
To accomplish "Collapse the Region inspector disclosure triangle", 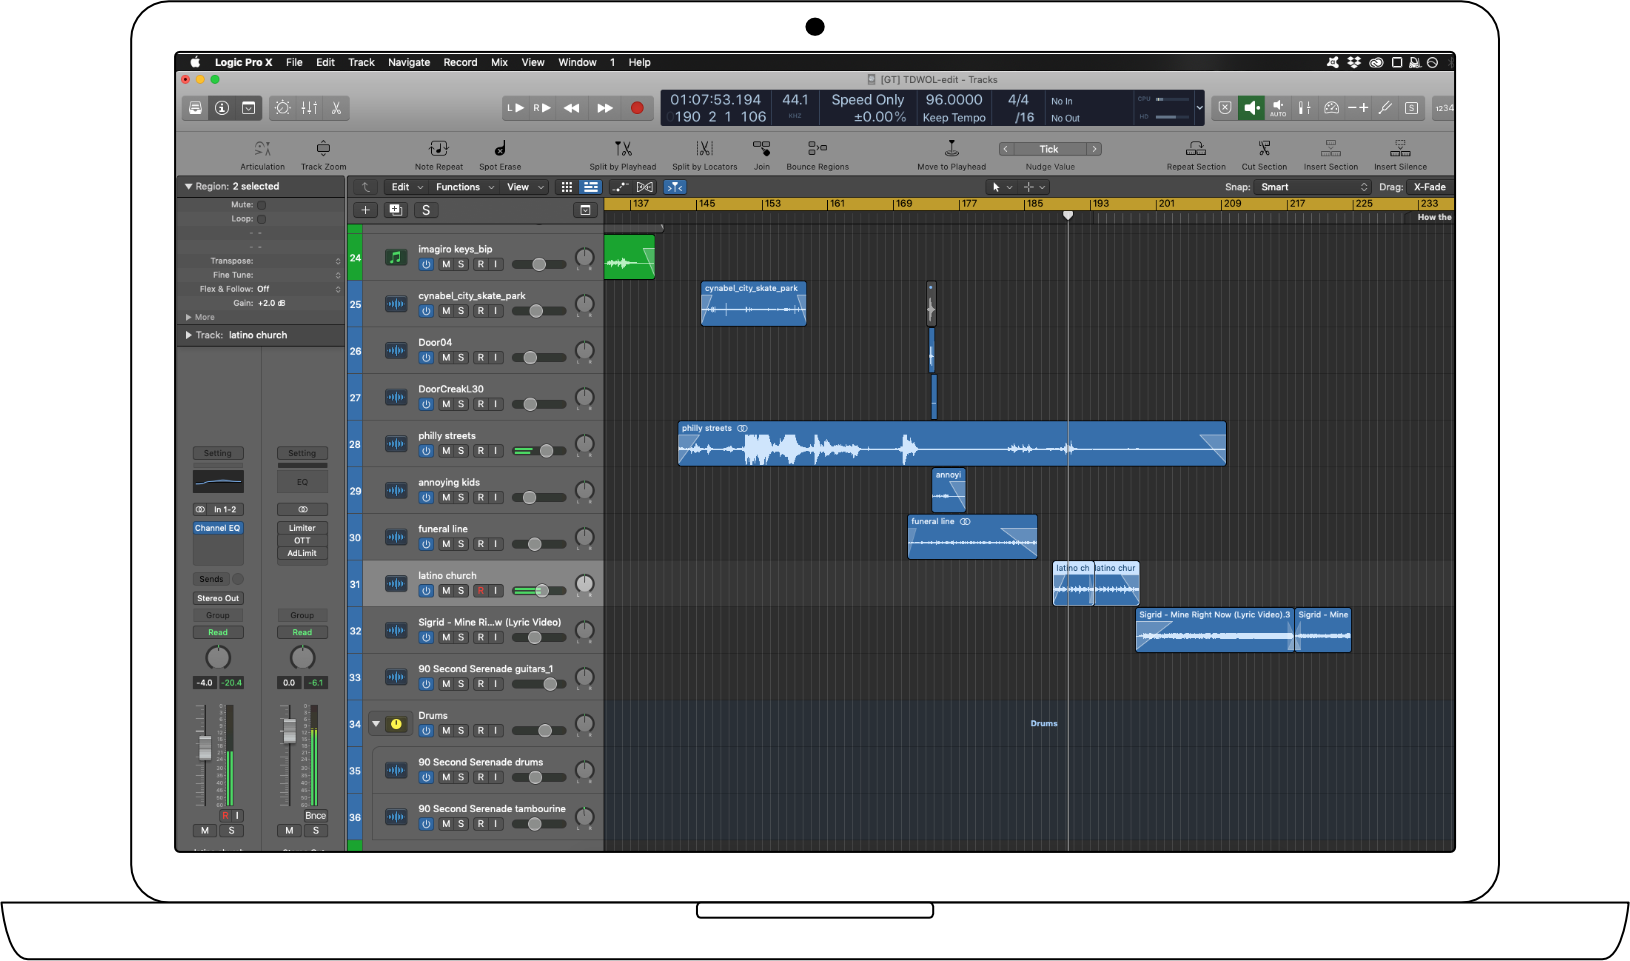I will [x=188, y=186].
